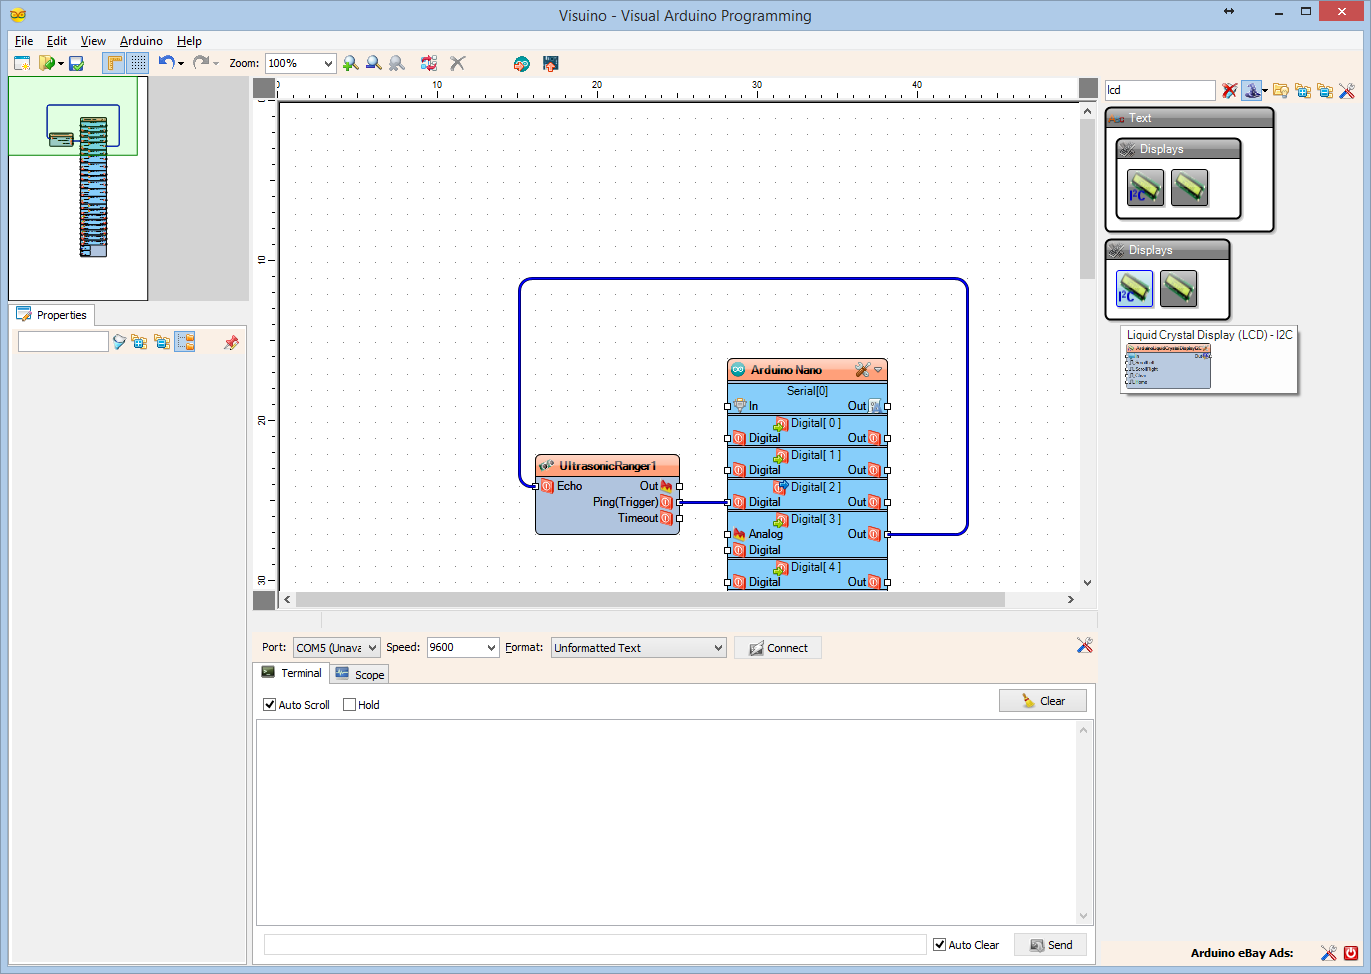Expand the Format Unformatted Text dropdown
1371x974 pixels.
pyautogui.click(x=717, y=648)
